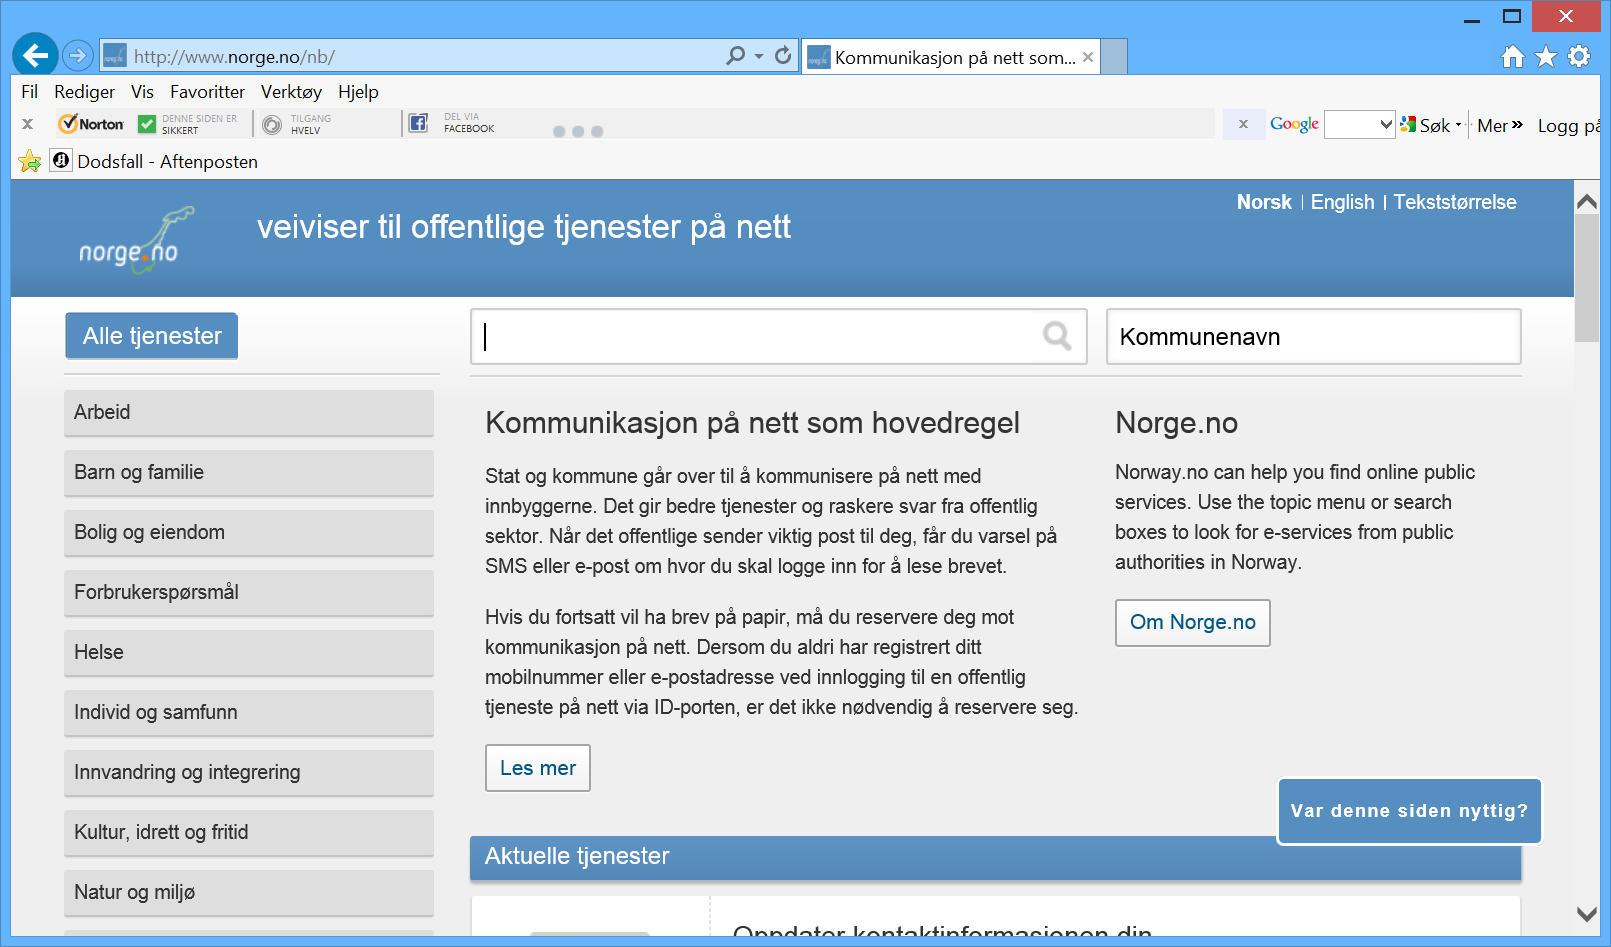1611x947 pixels.
Task: Click the Om Norge.no button
Action: point(1193,623)
